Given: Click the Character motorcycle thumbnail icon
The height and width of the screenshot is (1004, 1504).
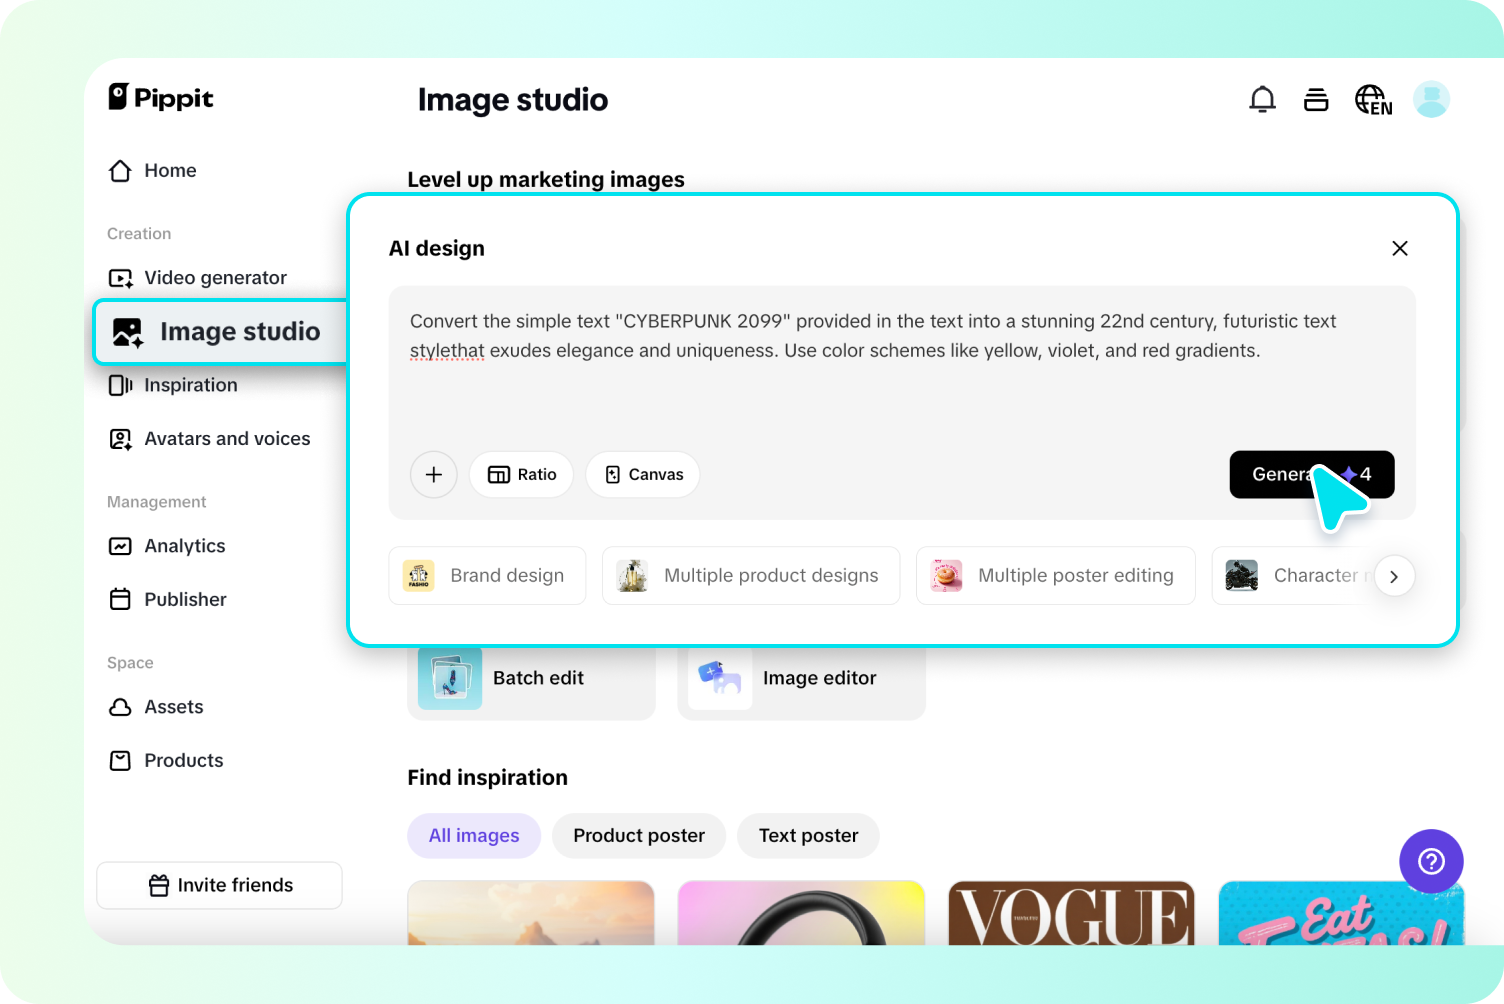Looking at the screenshot, I should 1242,576.
